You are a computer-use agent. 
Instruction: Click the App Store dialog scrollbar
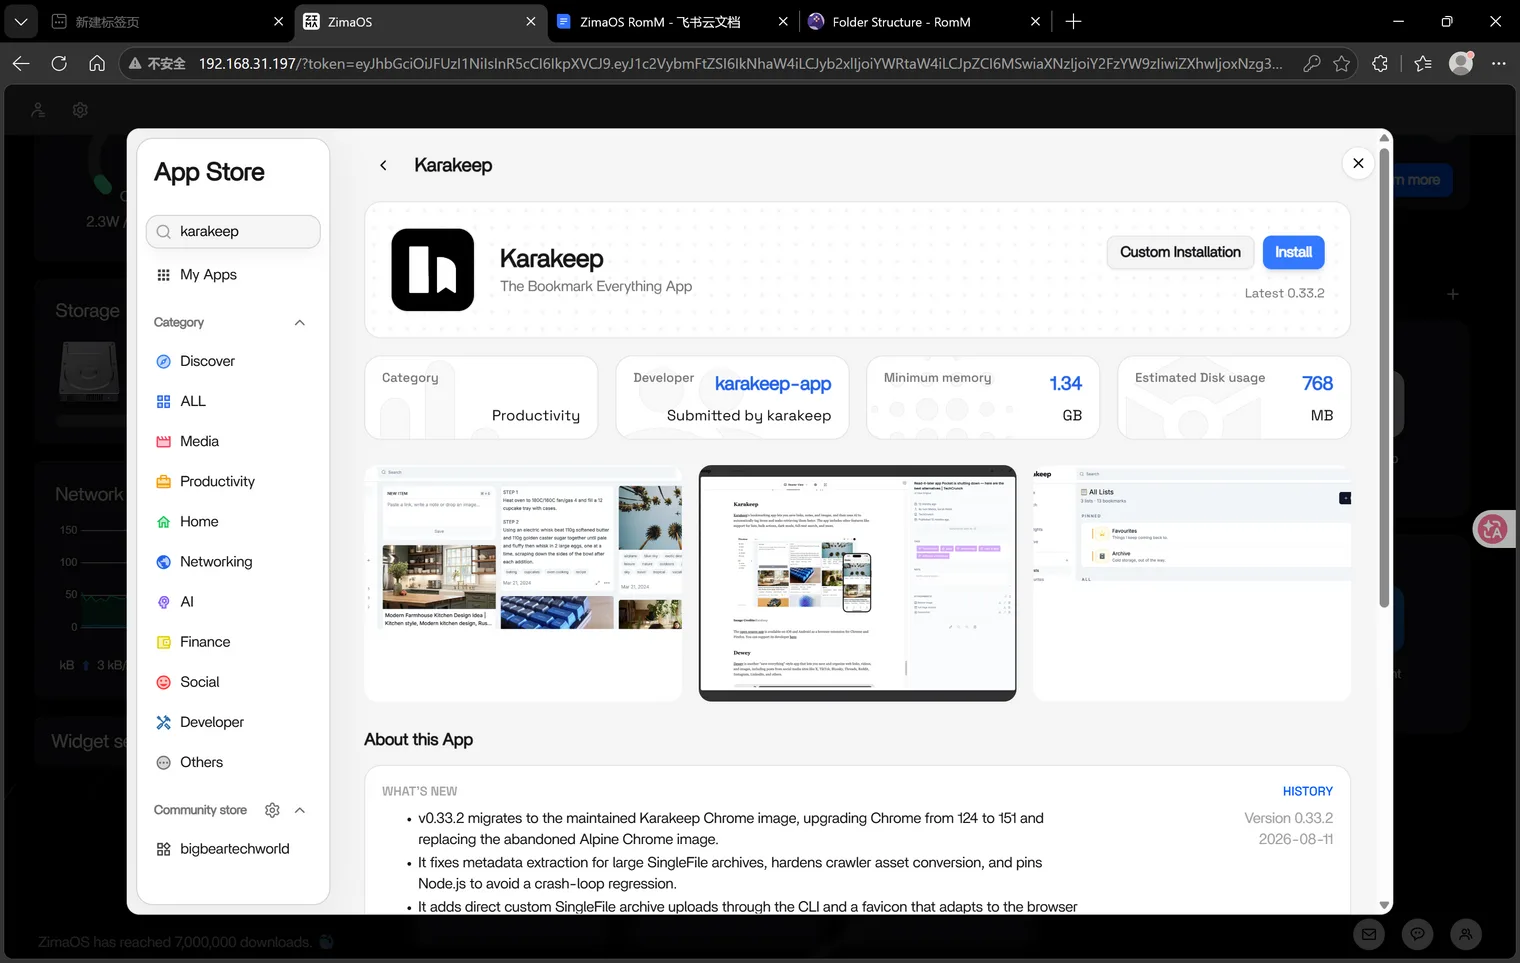coord(1384,380)
